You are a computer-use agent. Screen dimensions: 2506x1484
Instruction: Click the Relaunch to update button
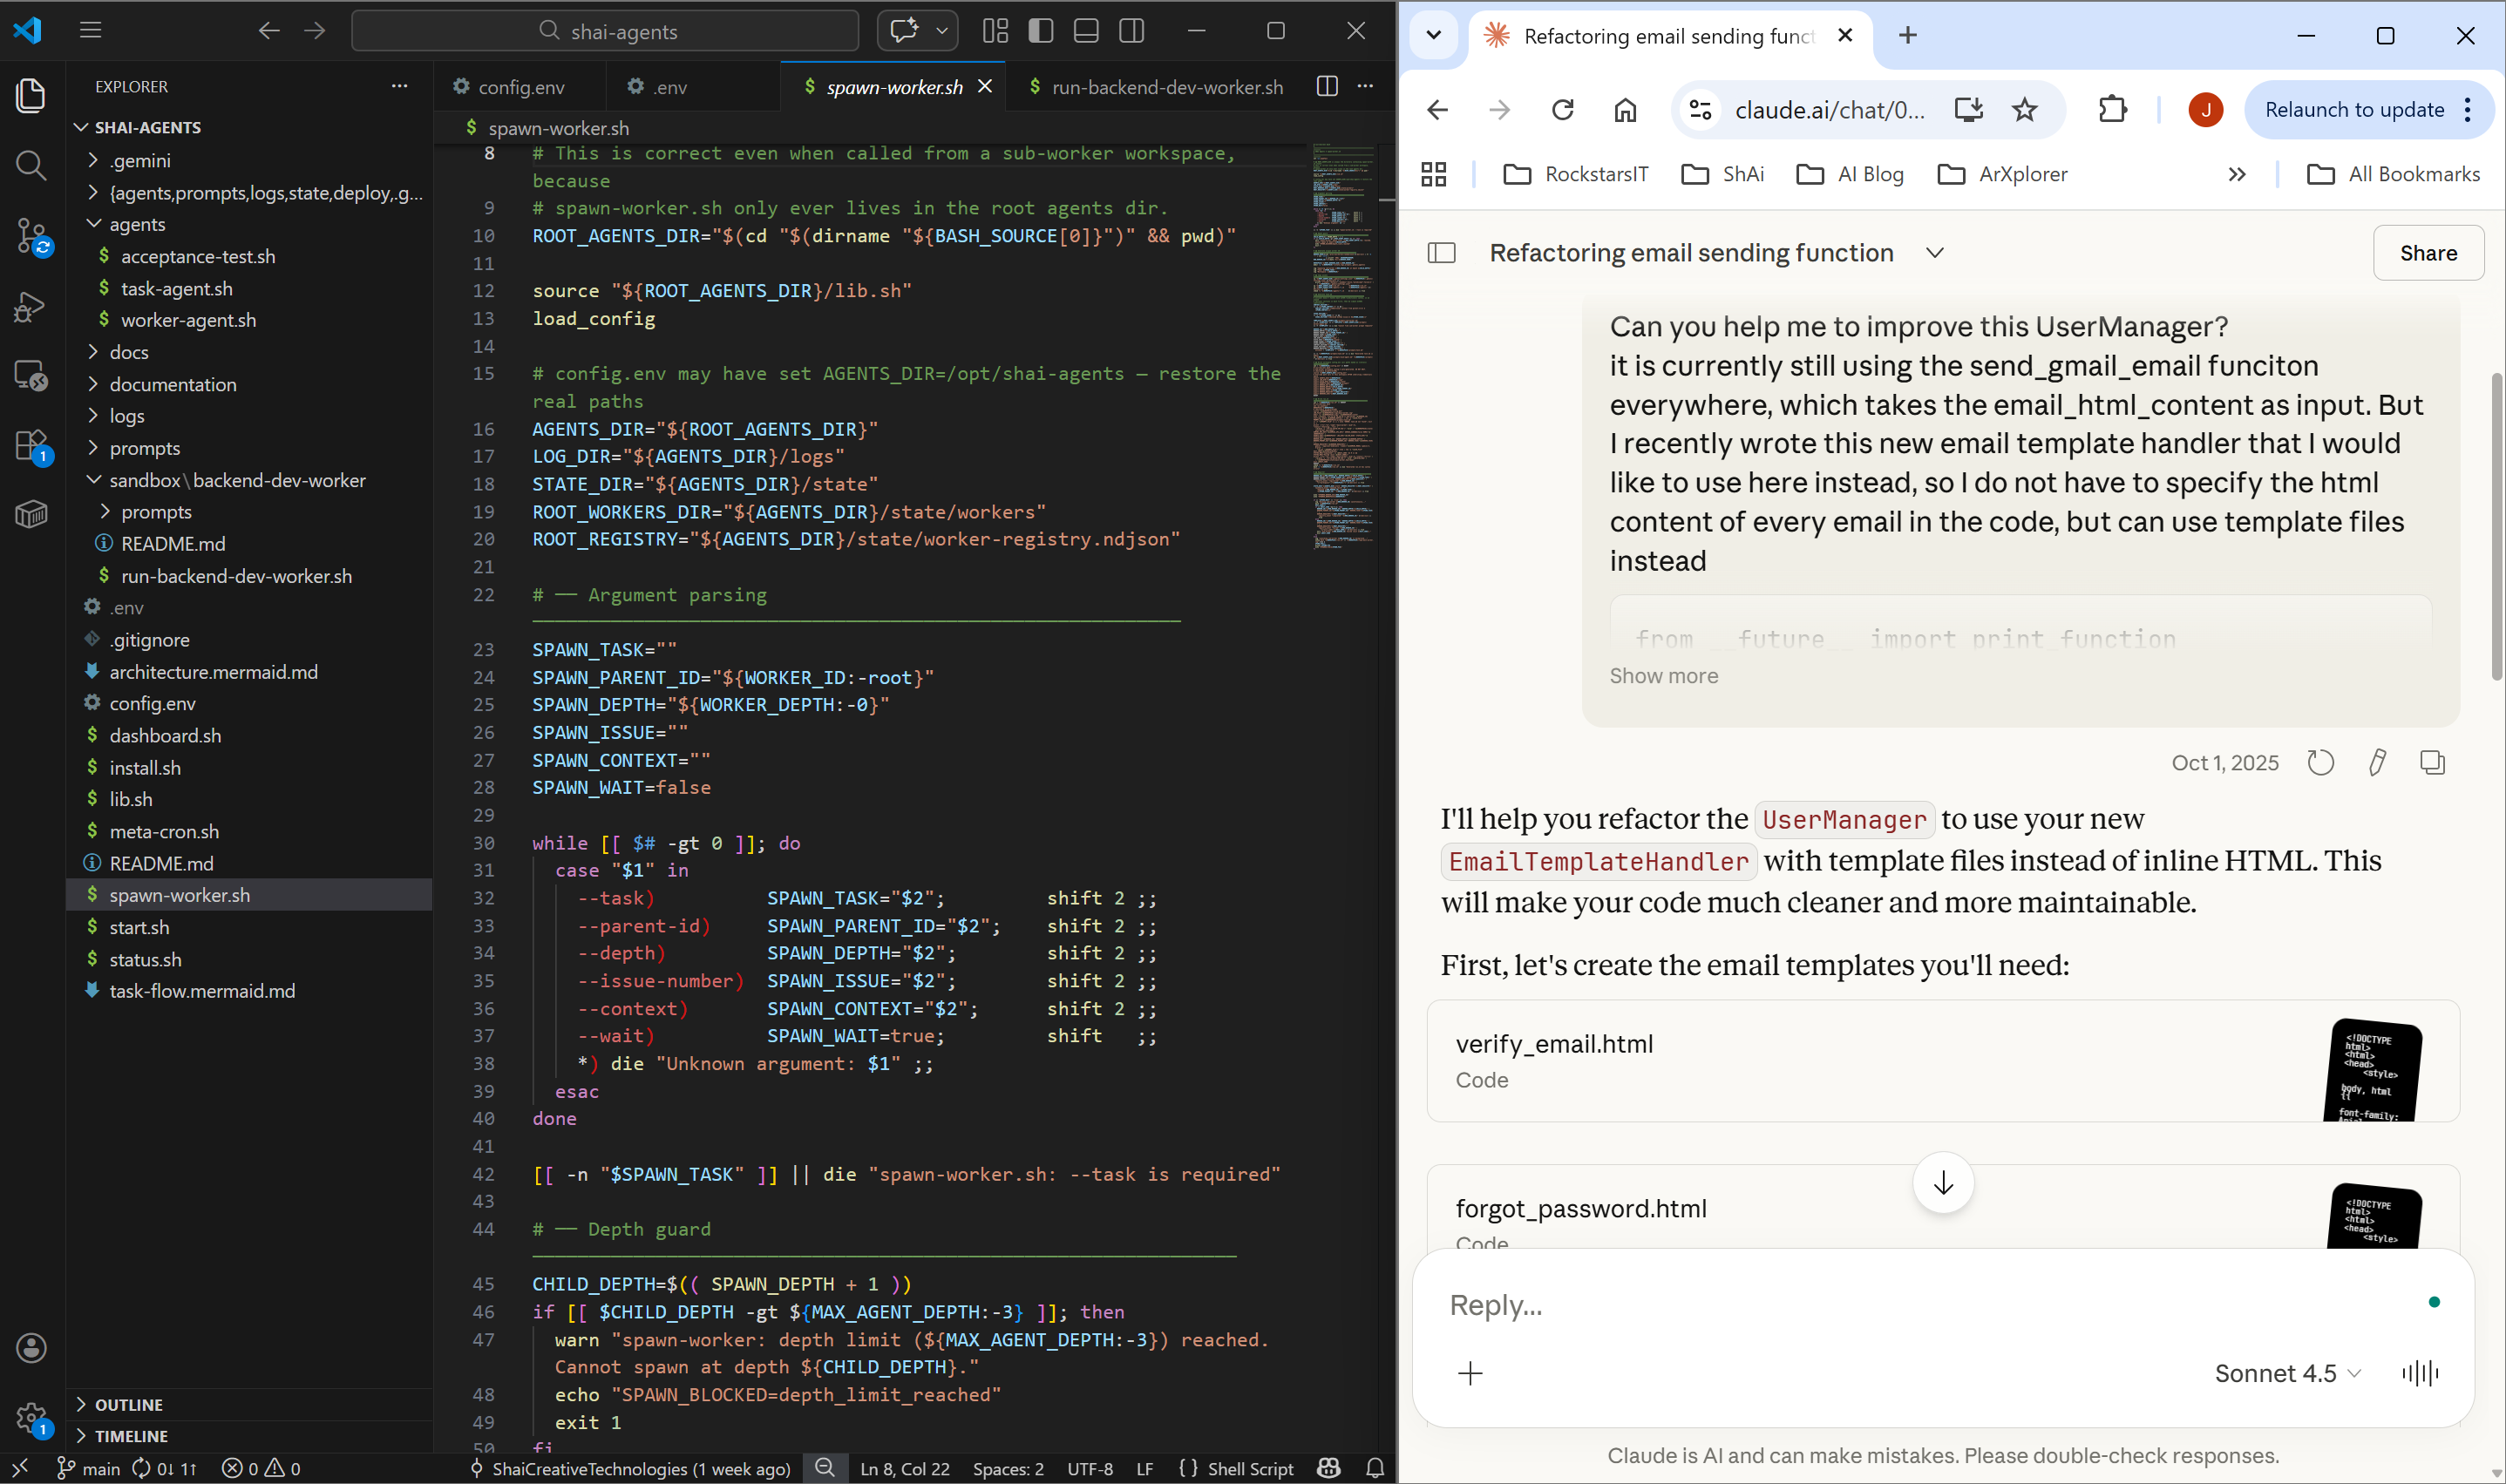pos(2355,110)
